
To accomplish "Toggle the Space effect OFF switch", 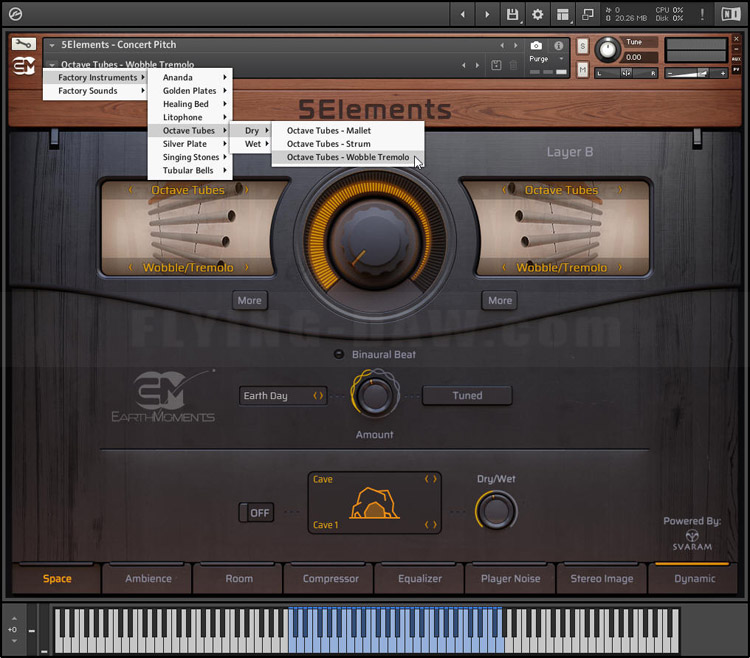I will 256,513.
